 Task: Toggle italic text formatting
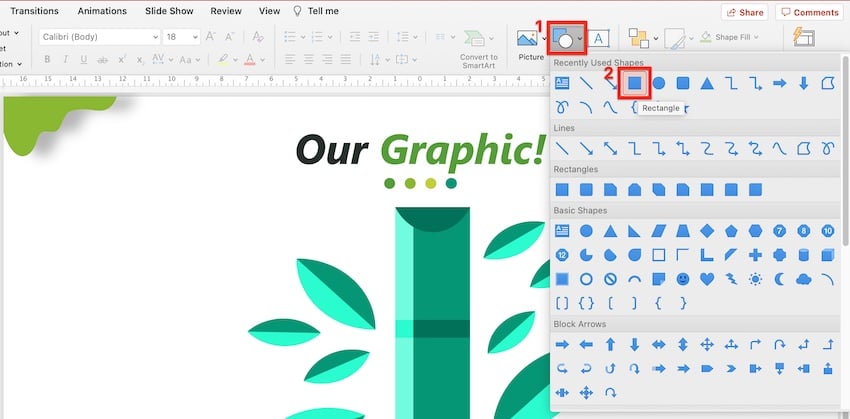[71, 59]
